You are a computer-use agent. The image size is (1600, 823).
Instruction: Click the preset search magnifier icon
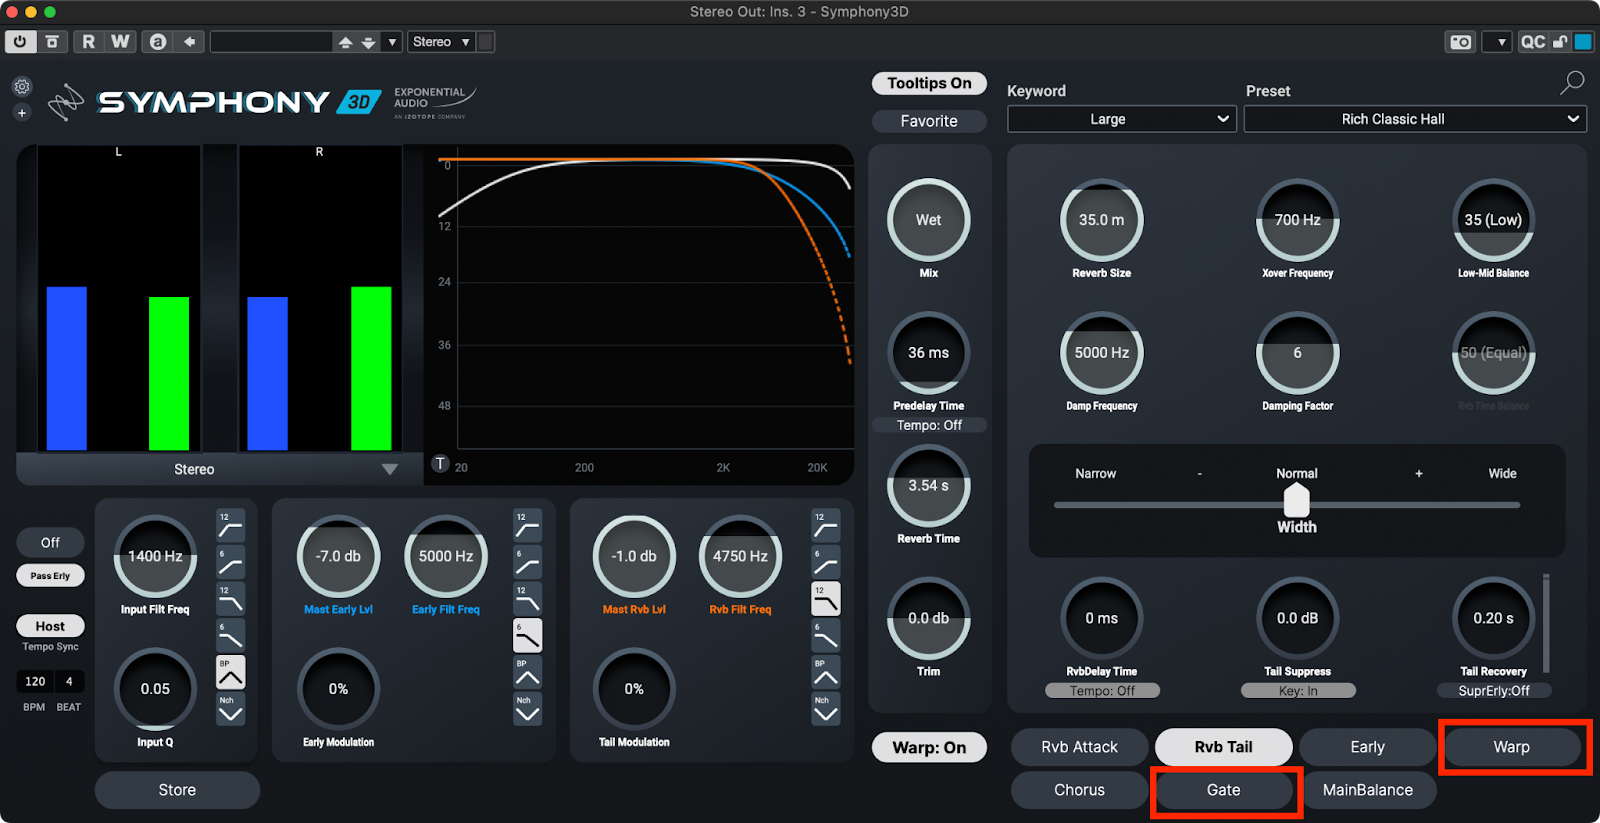click(1572, 83)
